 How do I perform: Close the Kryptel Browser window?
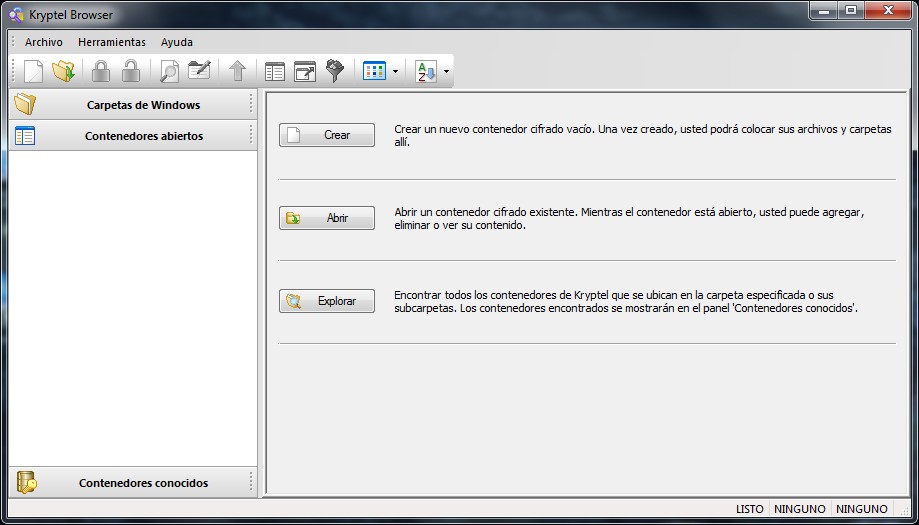888,10
